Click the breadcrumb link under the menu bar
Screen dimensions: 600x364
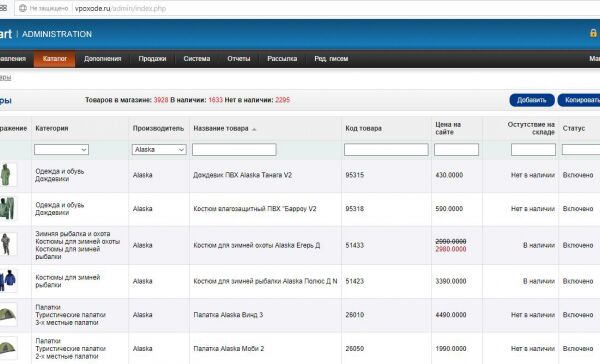5,77
